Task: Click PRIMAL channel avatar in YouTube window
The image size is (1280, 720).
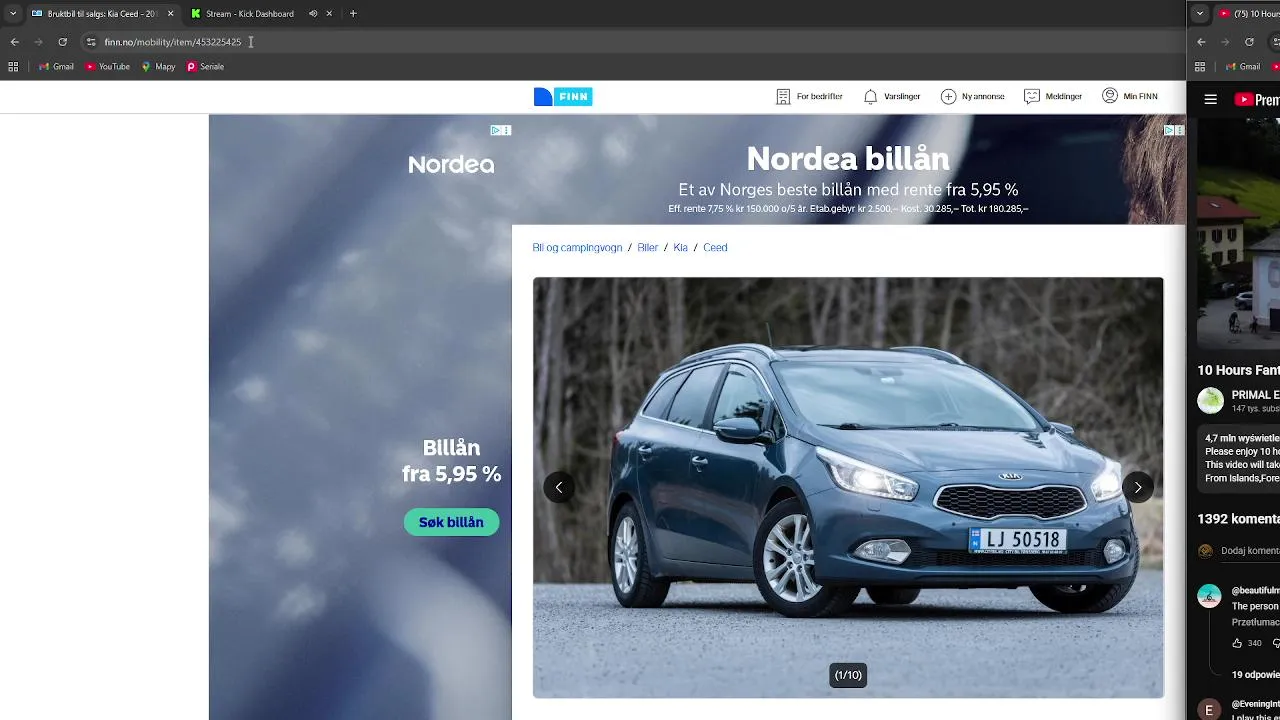Action: click(1210, 401)
